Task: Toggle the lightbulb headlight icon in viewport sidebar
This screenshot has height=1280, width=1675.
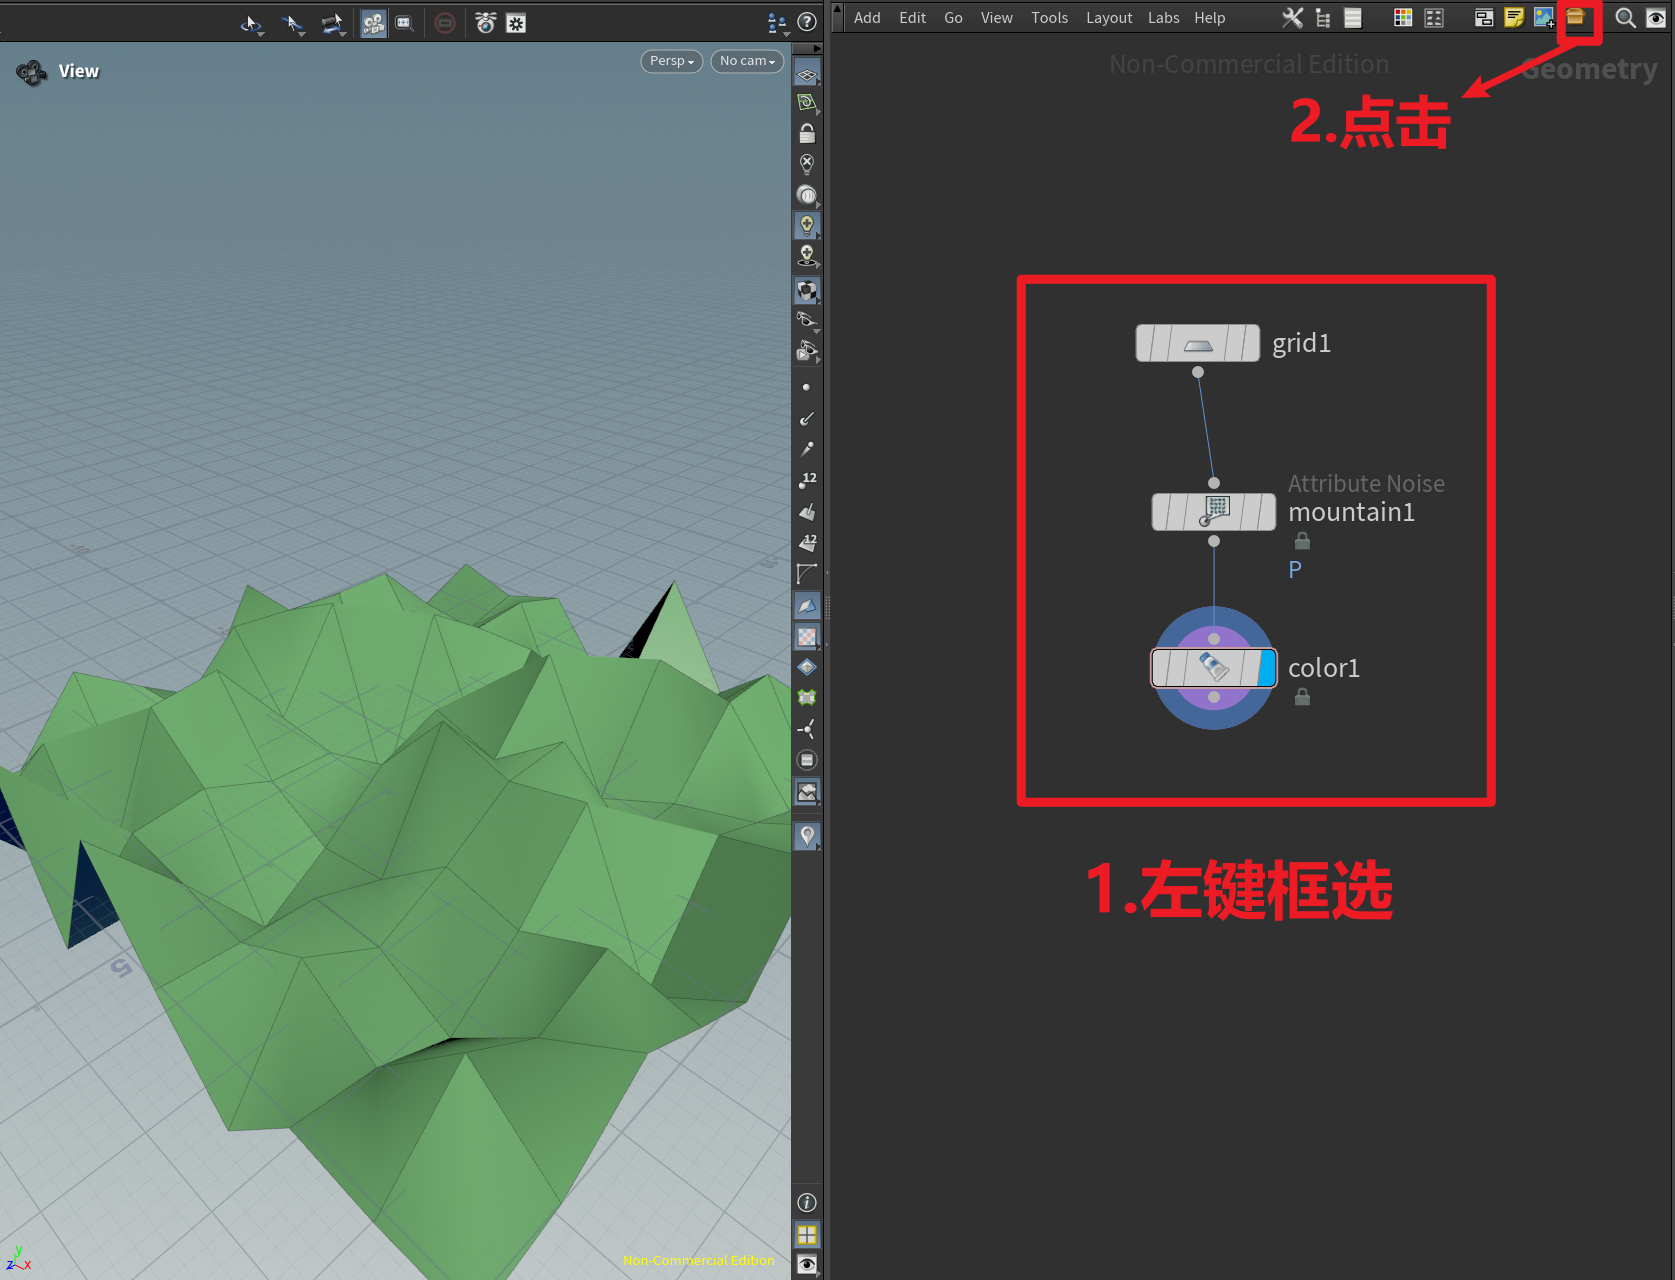Action: tap(807, 225)
